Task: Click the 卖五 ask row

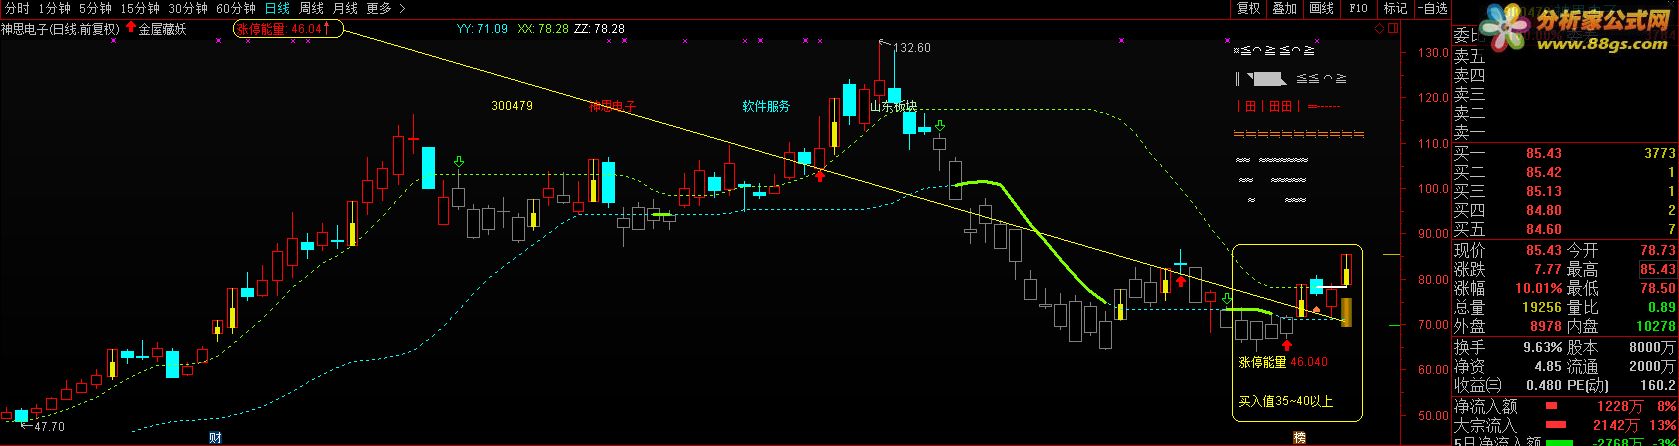Action: point(1564,56)
